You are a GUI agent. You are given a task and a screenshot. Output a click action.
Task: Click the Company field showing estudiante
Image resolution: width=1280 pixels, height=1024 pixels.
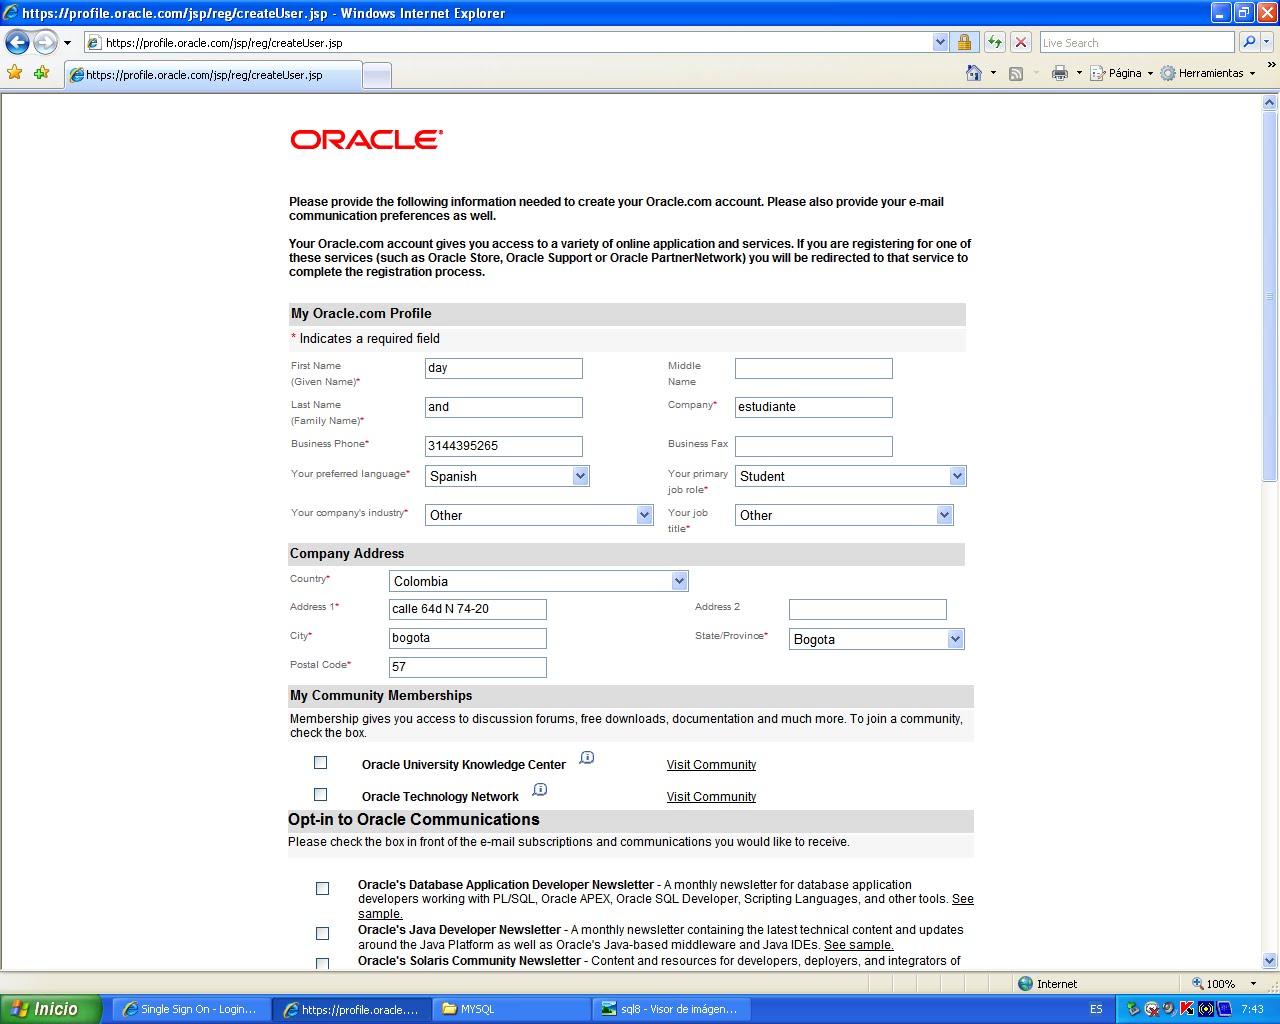click(x=814, y=407)
